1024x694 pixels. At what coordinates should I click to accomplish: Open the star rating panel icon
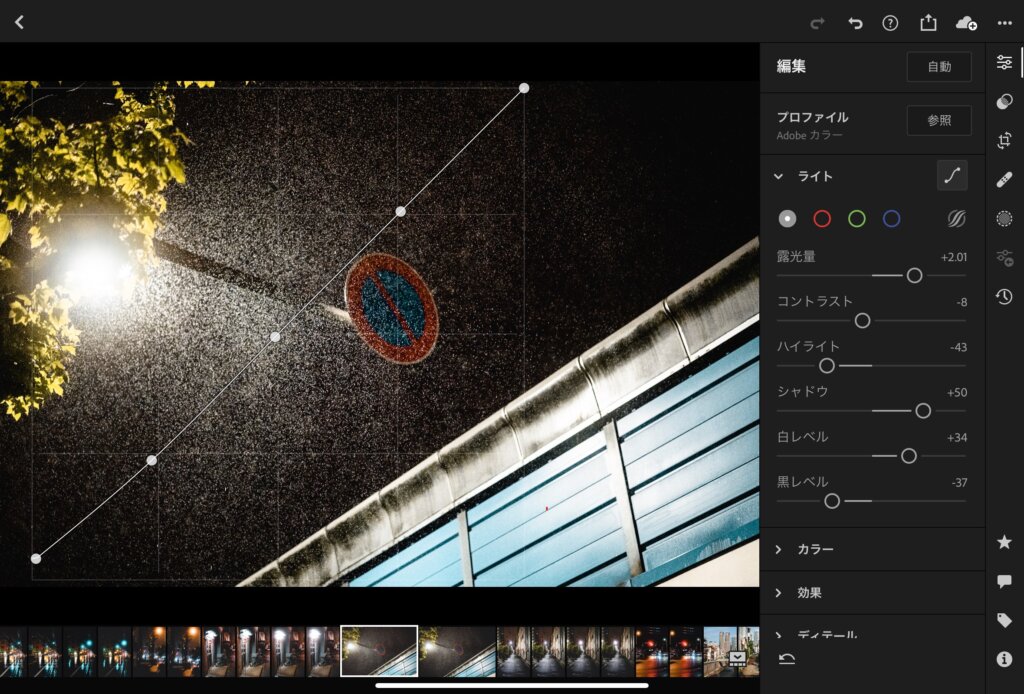click(x=1004, y=542)
